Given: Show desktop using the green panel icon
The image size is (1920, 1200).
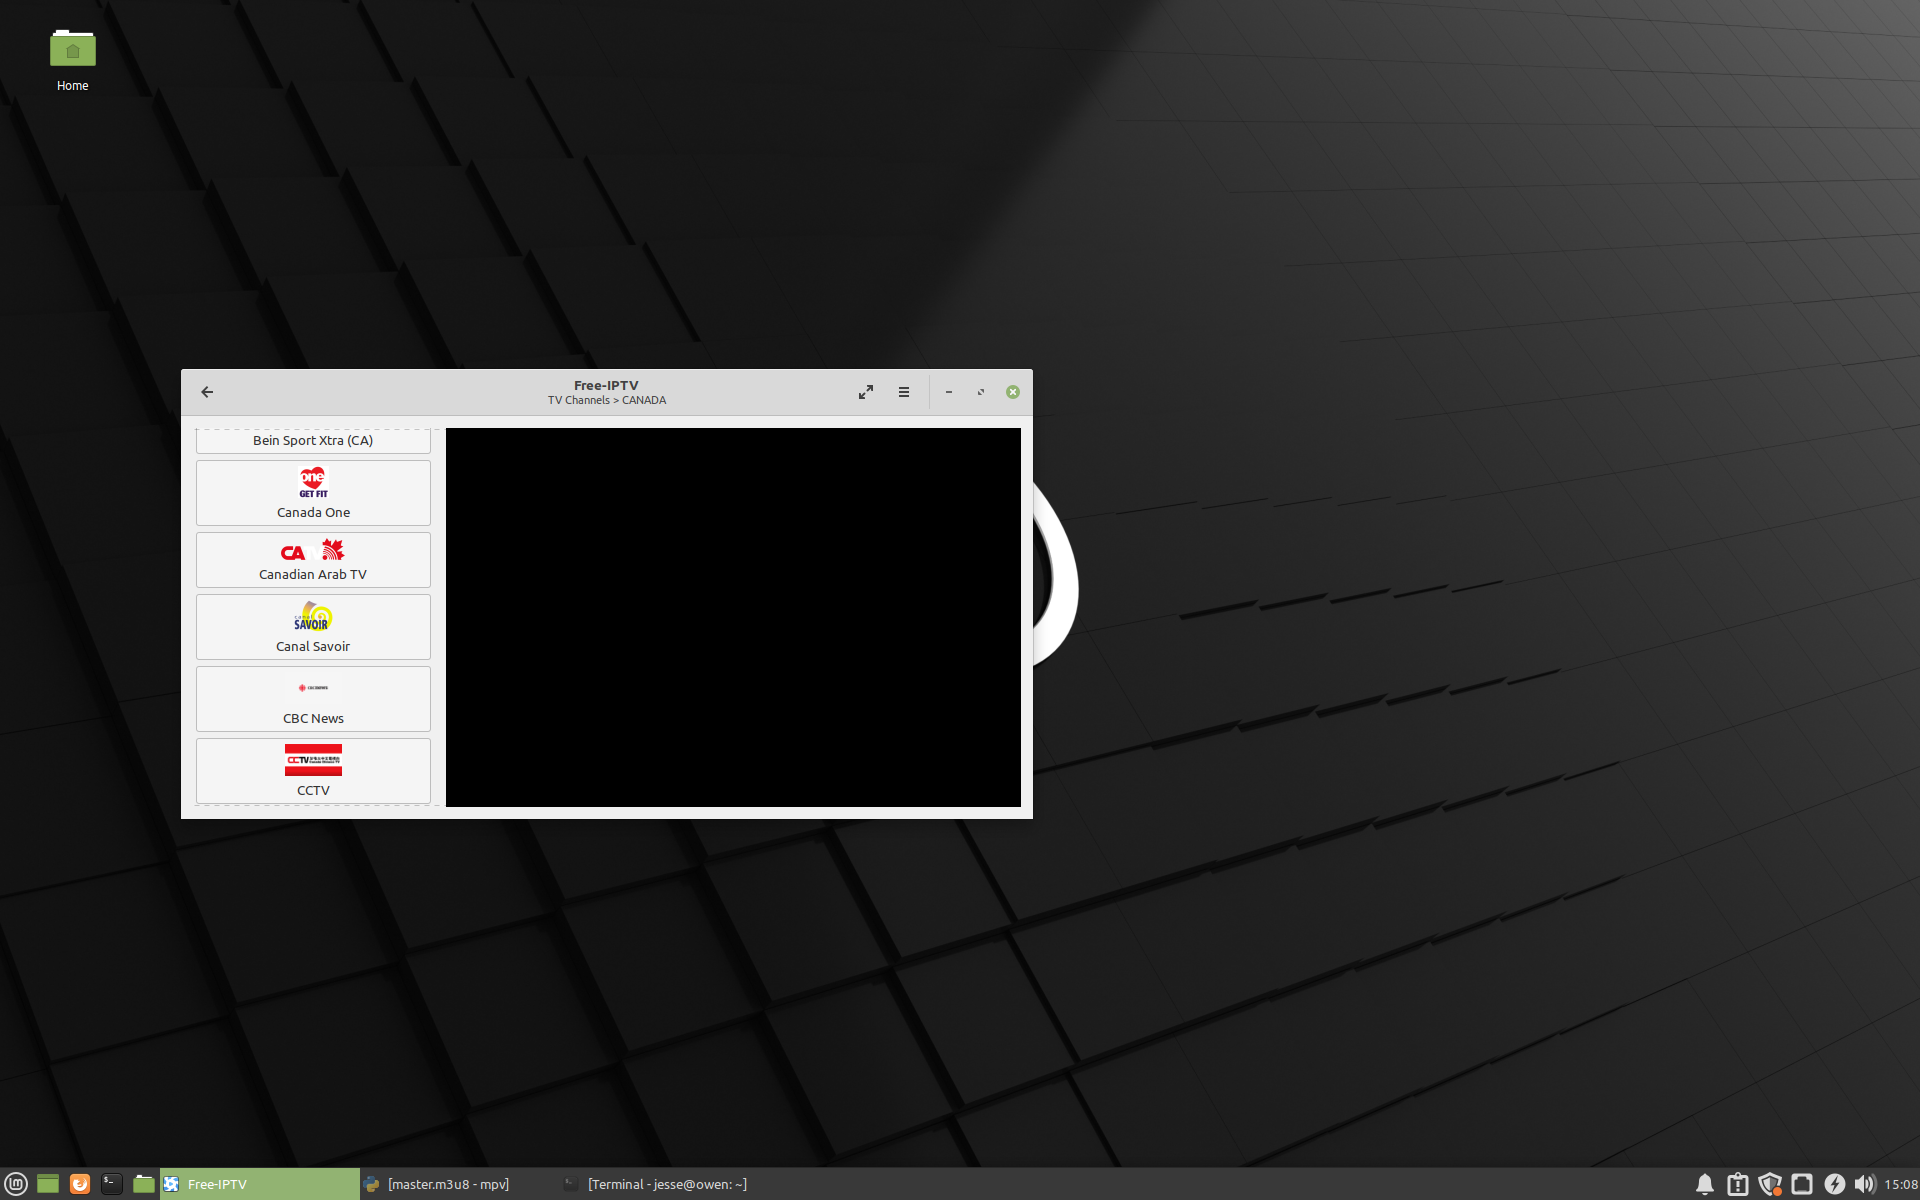Looking at the screenshot, I should (48, 1184).
